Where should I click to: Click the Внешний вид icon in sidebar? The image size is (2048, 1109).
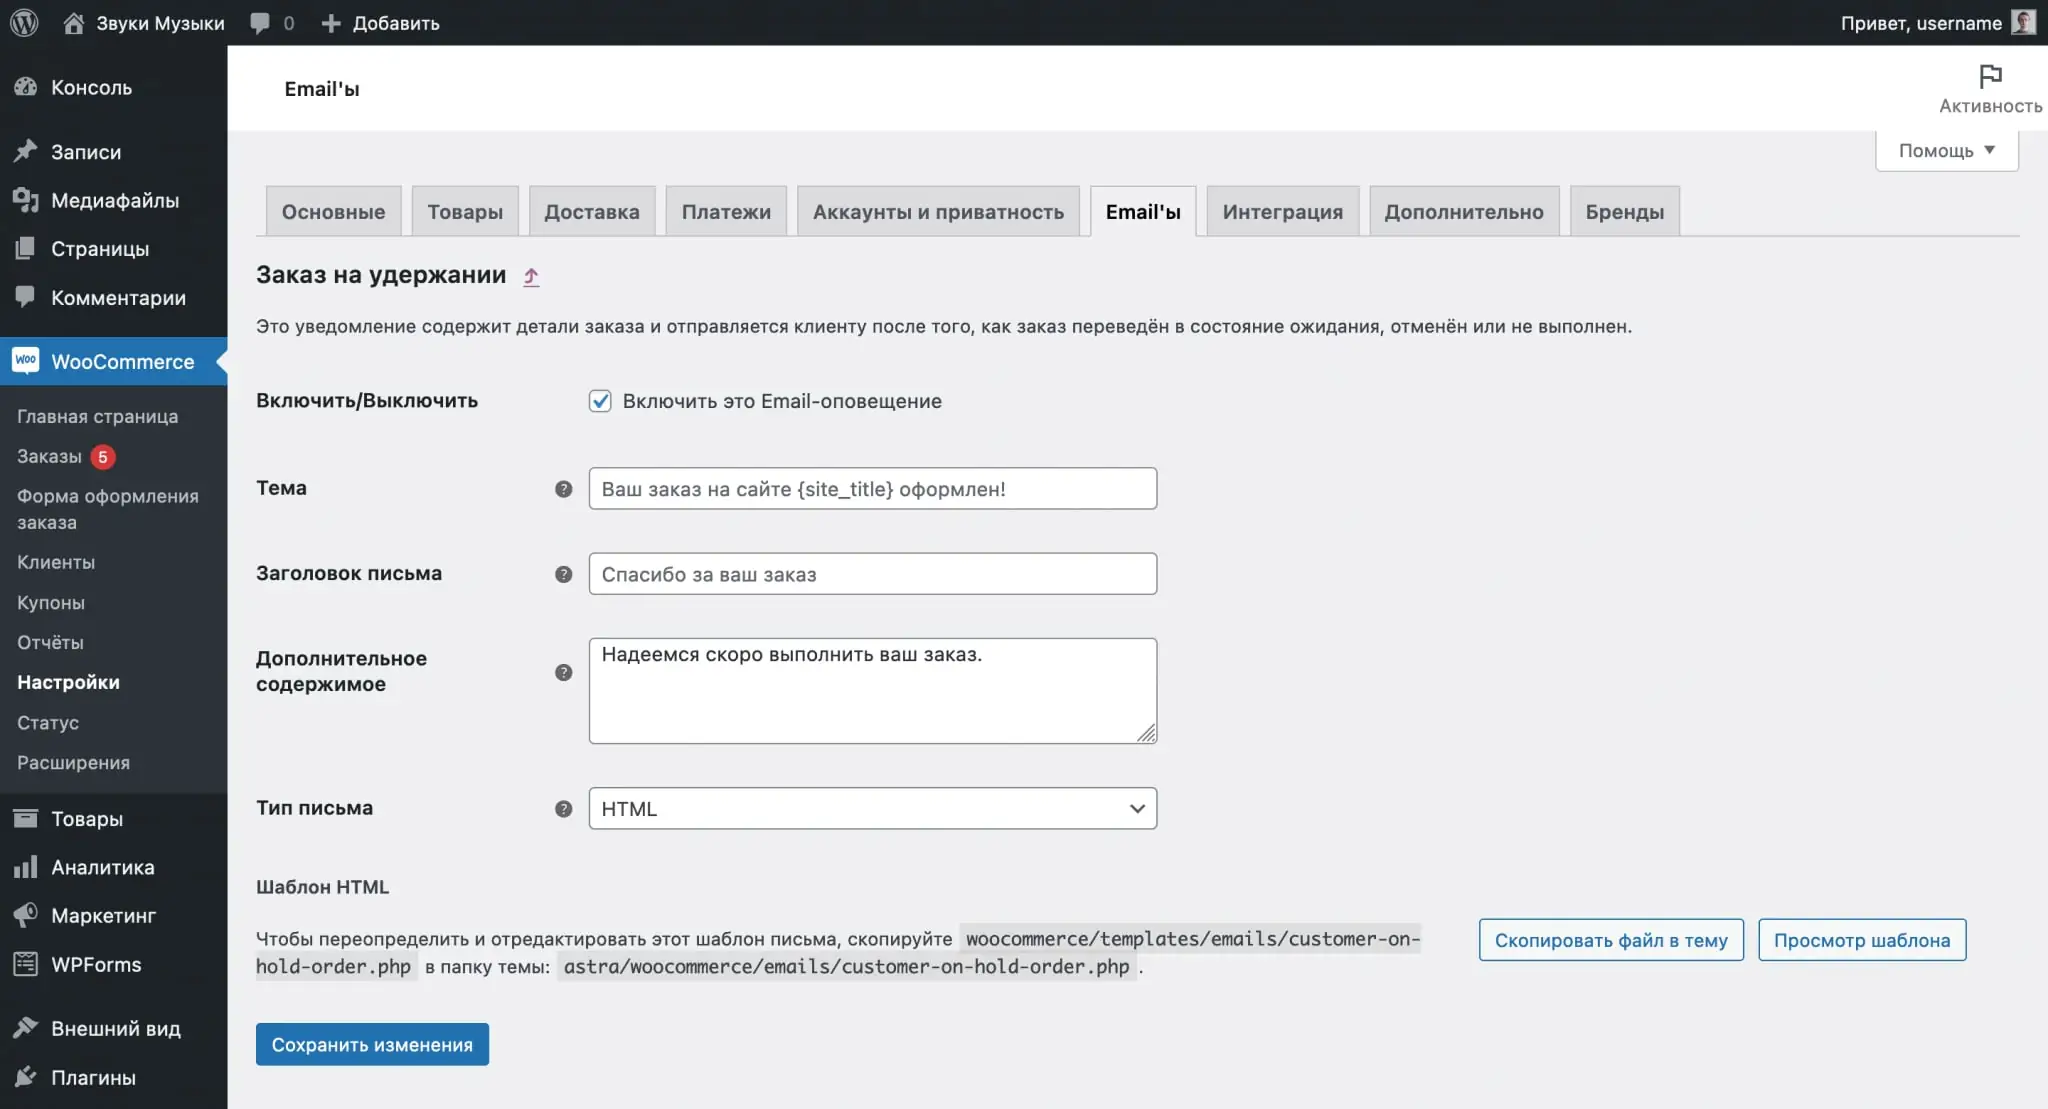click(26, 1028)
